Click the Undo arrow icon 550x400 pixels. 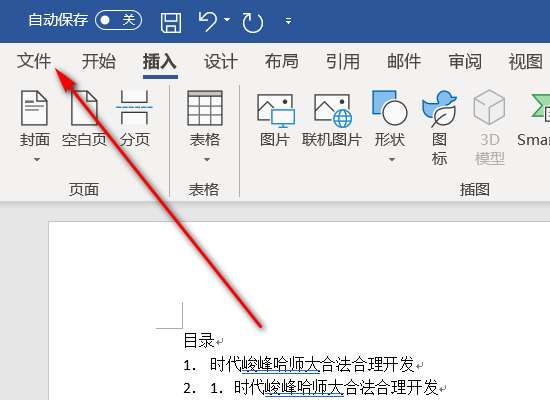208,21
